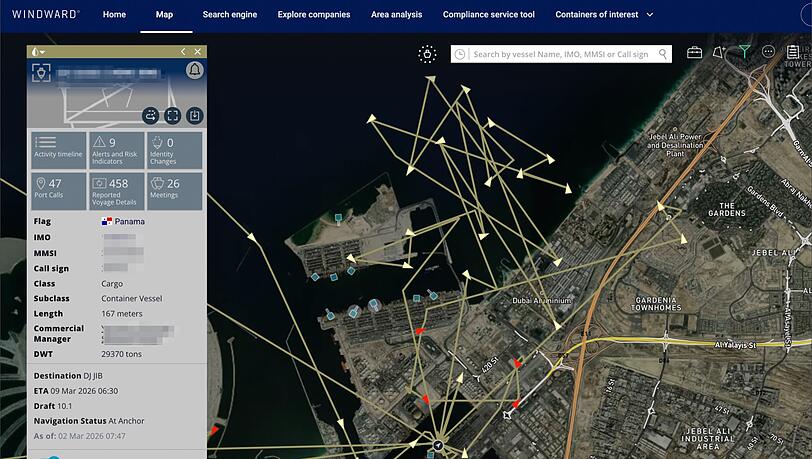812x459 pixels.
Task: Click the add alert bell toolbar icon
Action: pyautogui.click(x=719, y=52)
